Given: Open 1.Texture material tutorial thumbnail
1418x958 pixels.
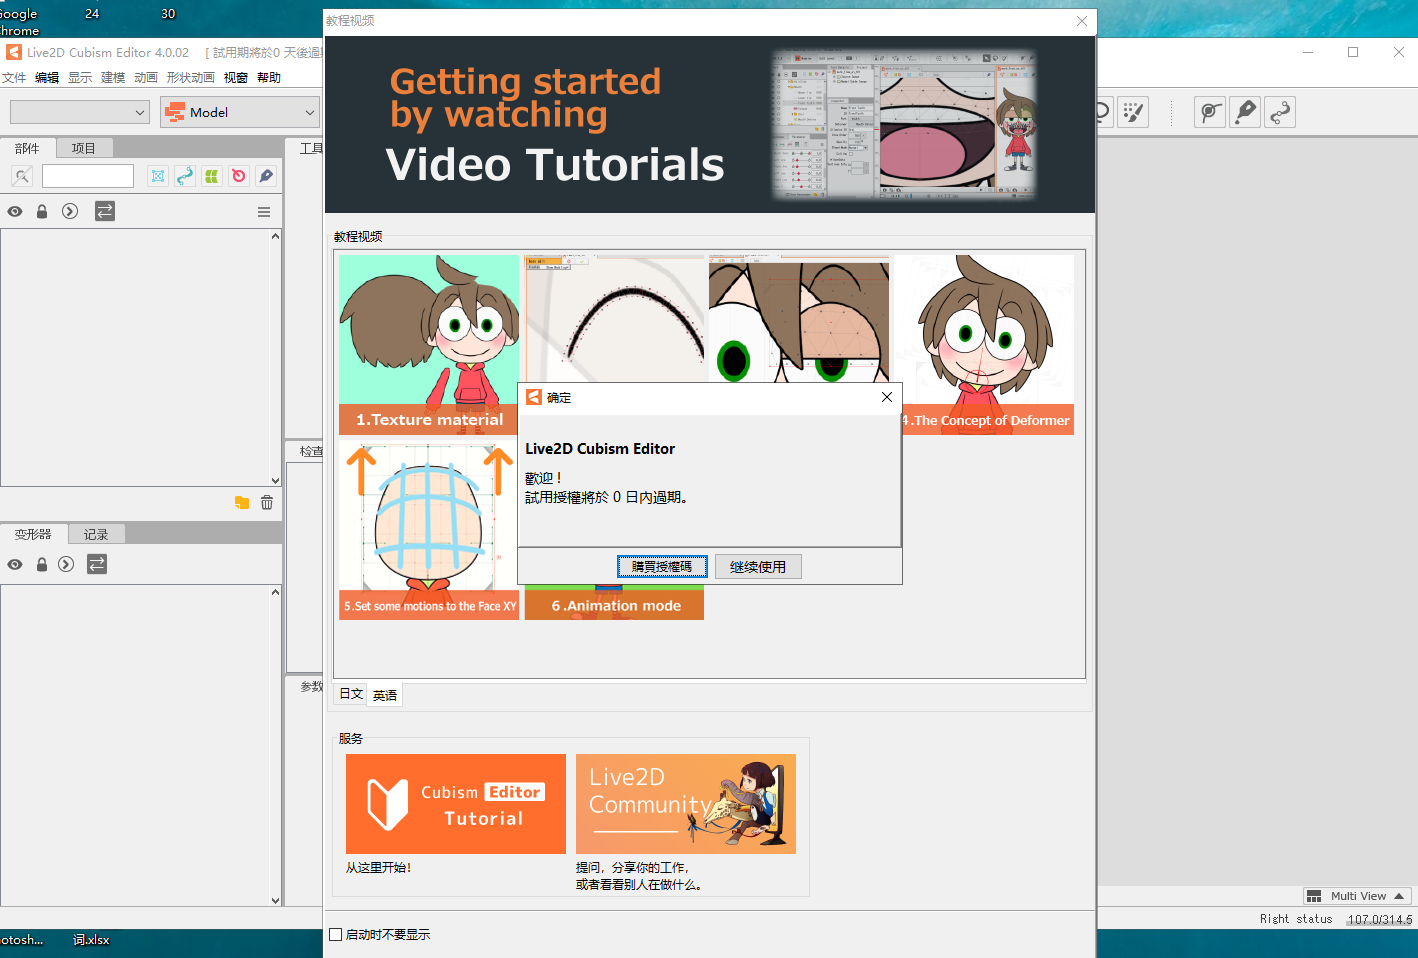Looking at the screenshot, I should (x=429, y=345).
